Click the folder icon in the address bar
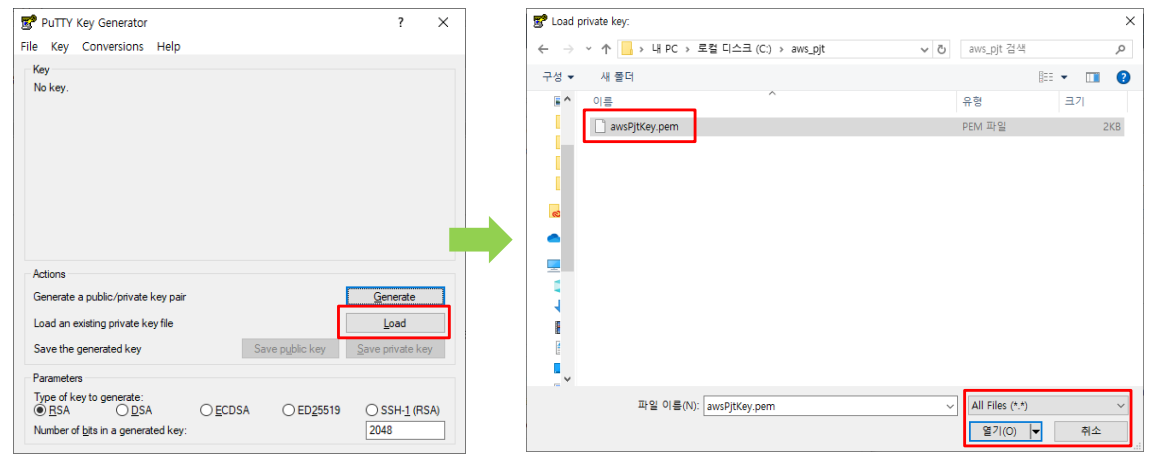1157x468 pixels. point(627,49)
